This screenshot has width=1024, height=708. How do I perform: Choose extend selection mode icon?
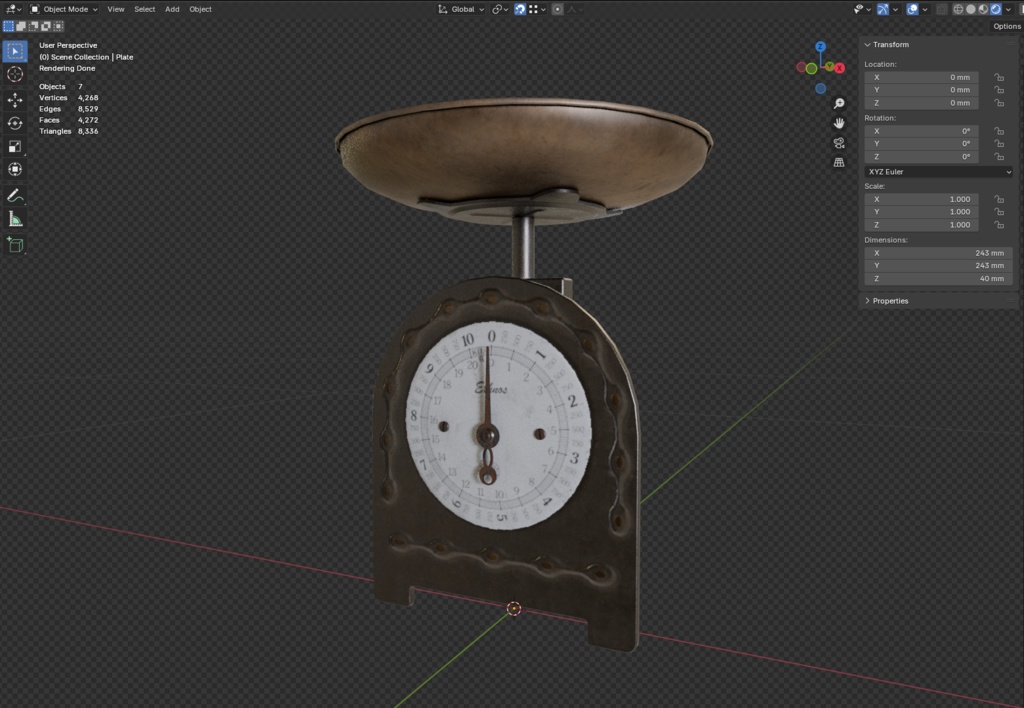[21, 26]
